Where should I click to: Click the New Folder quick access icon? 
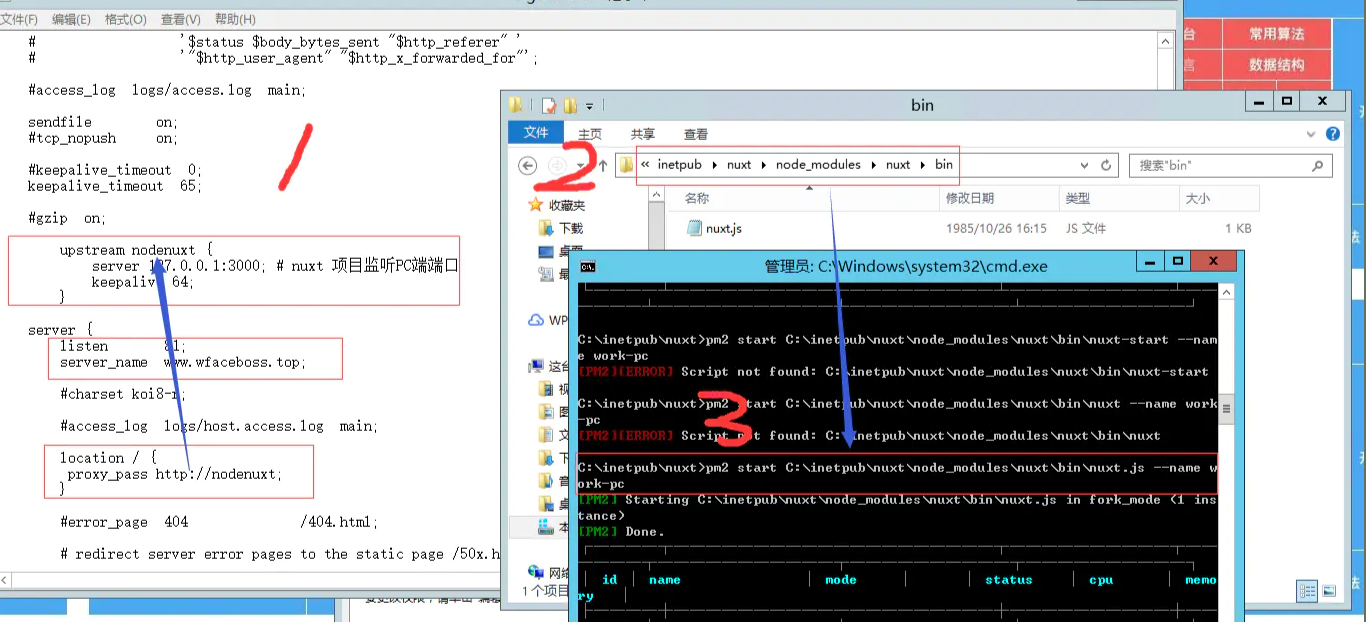[x=570, y=105]
